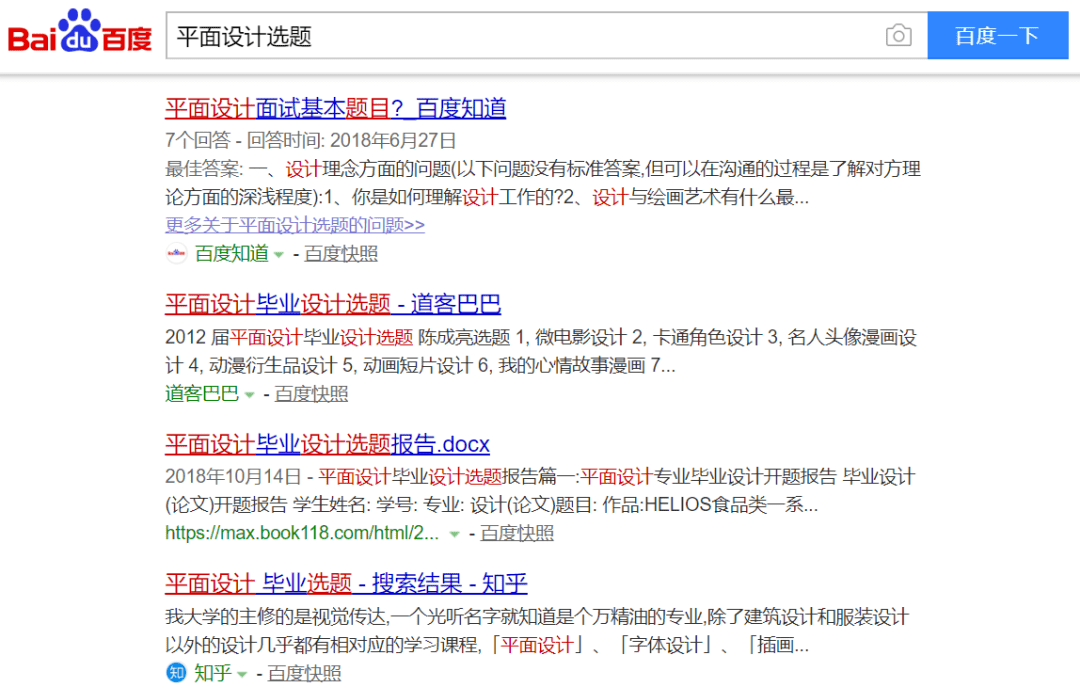Open the result 平面设计面试基本题目？百度知道
The width and height of the screenshot is (1080, 687).
[x=337, y=108]
